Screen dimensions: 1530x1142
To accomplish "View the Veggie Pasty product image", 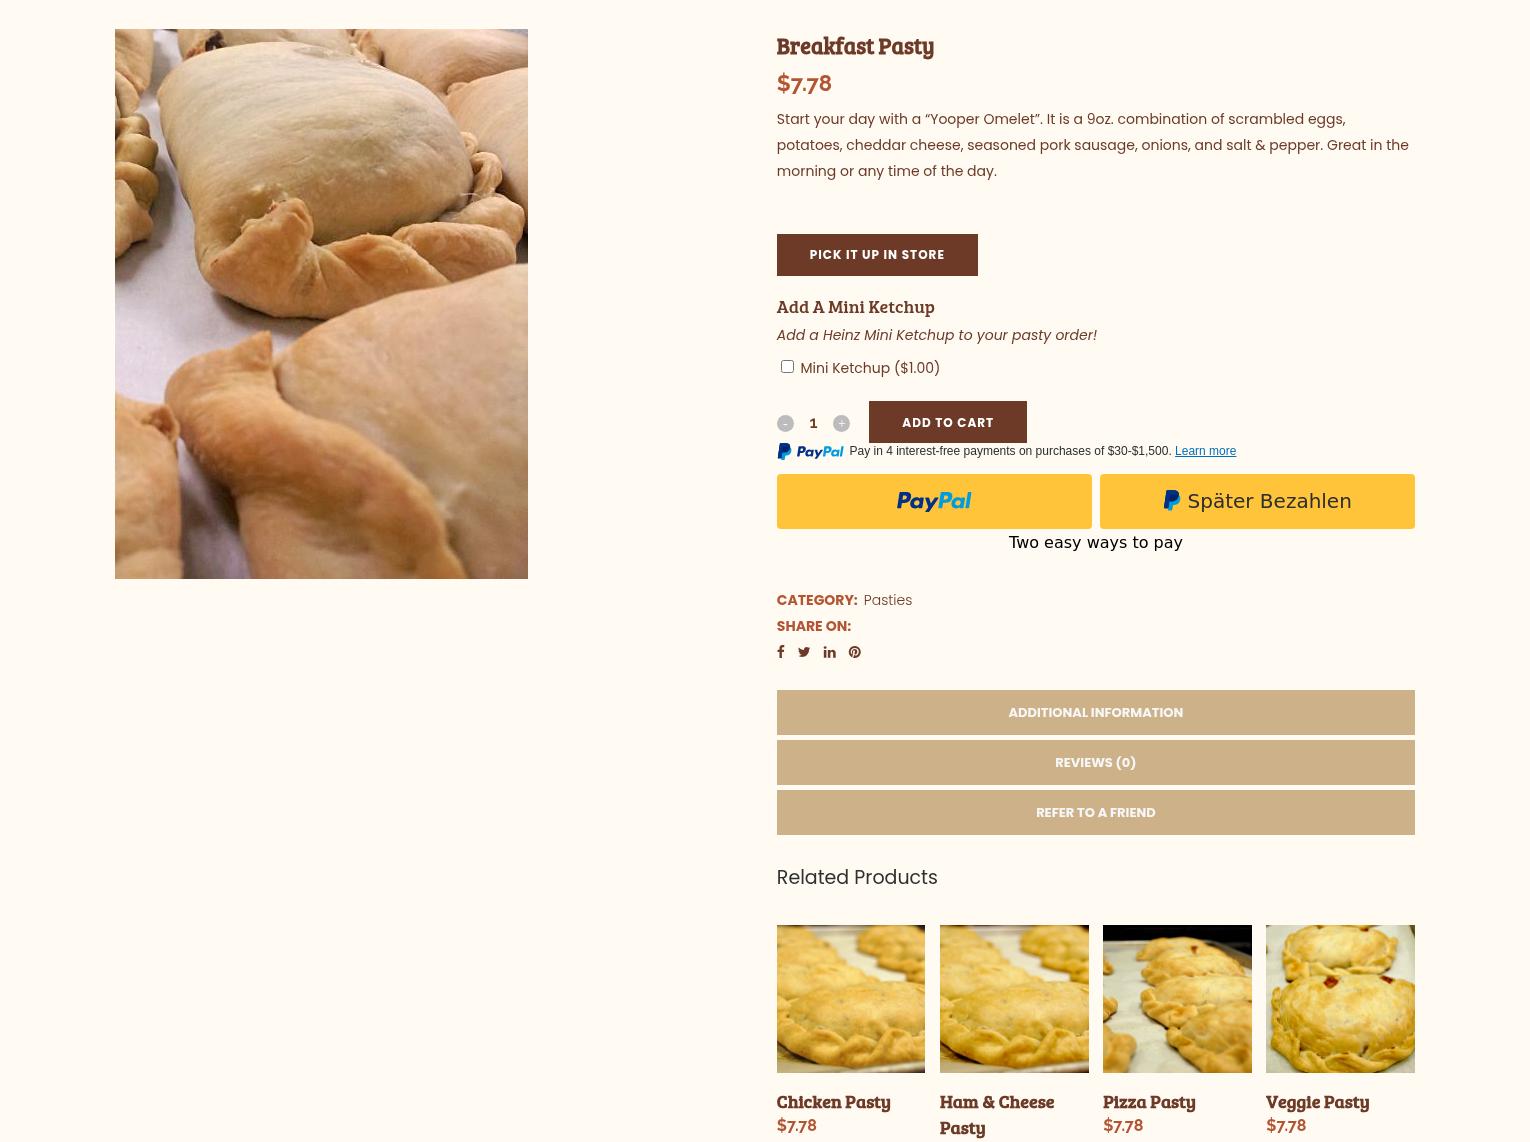I will click(1340, 998).
